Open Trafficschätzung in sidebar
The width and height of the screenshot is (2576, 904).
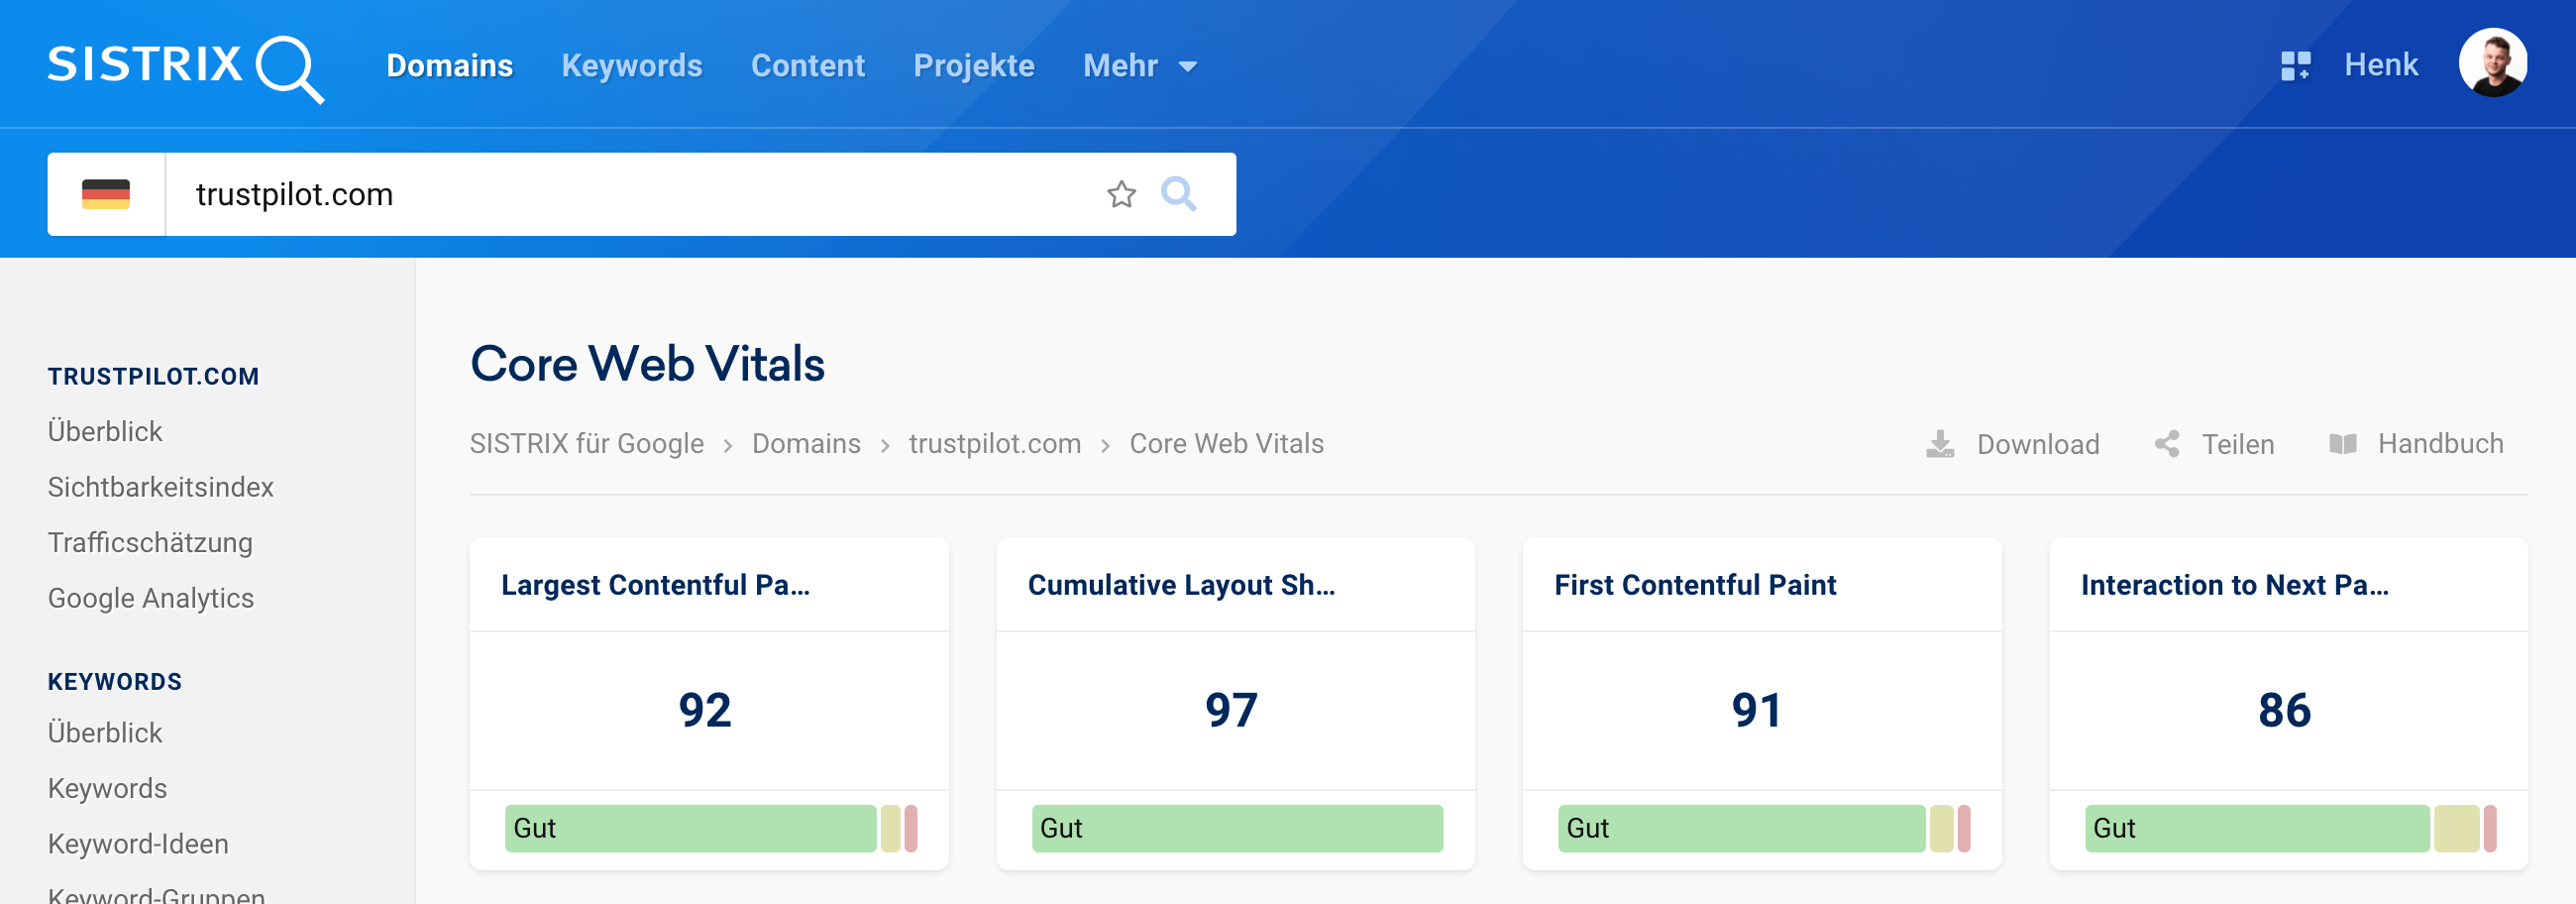point(150,542)
